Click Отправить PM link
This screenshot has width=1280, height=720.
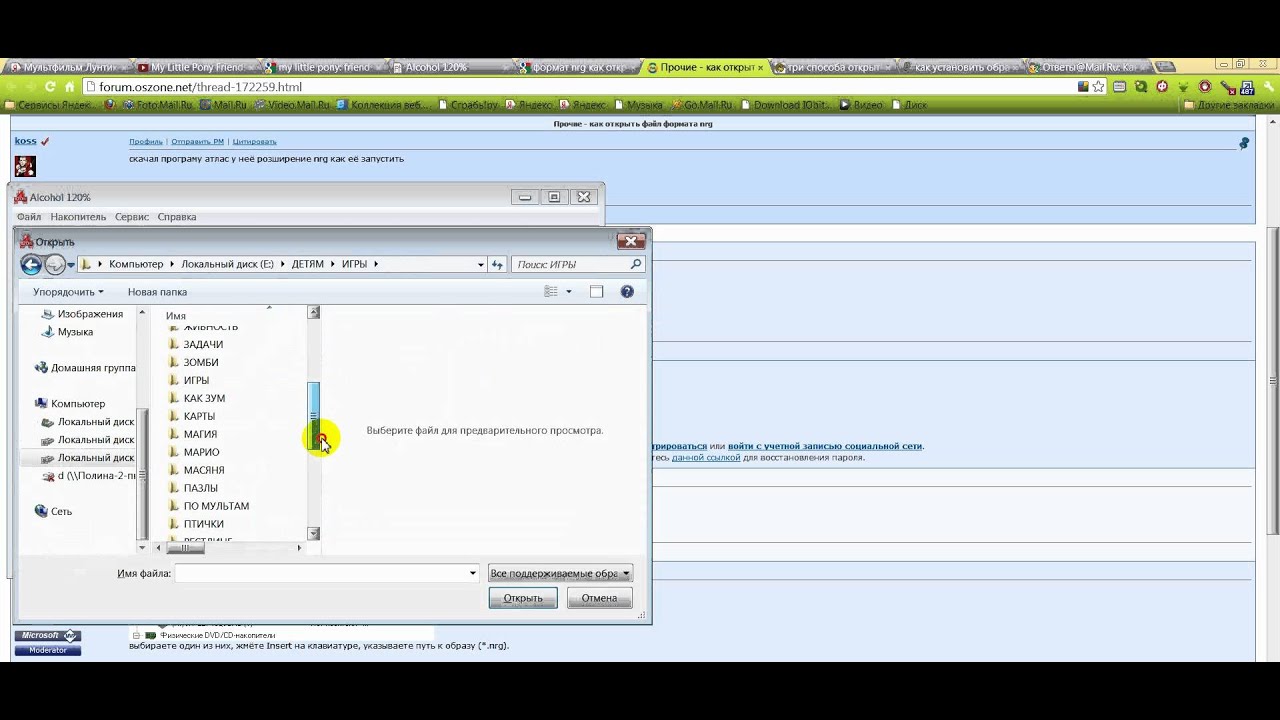tap(197, 142)
